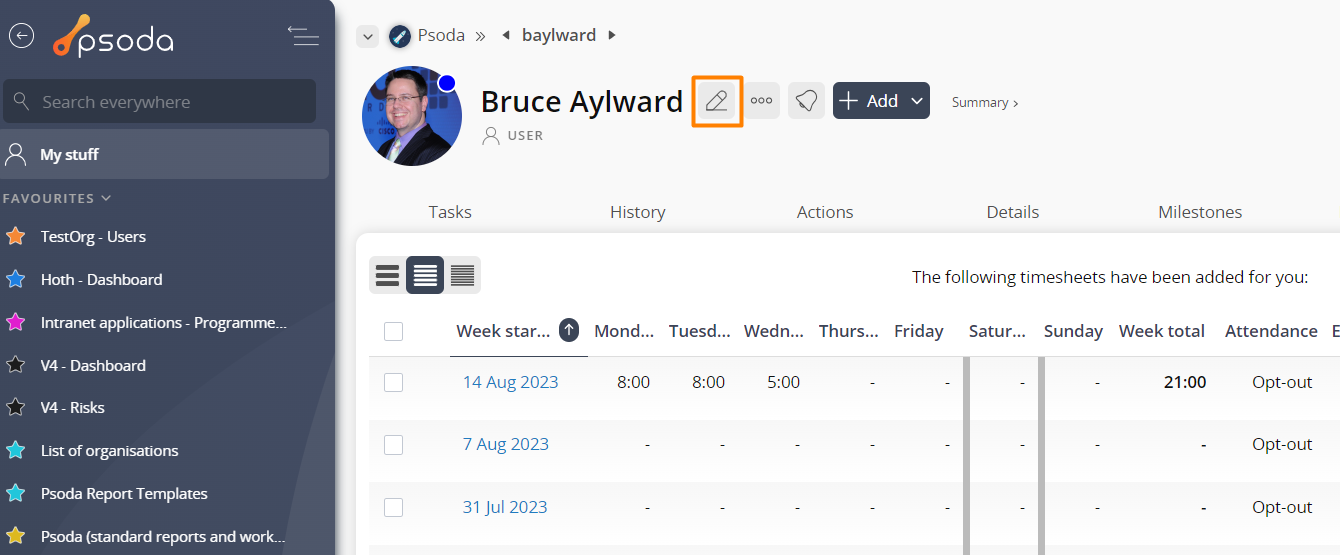
Task: Tick the checkbox for 7 Aug 2023 timesheet
Action: click(394, 445)
